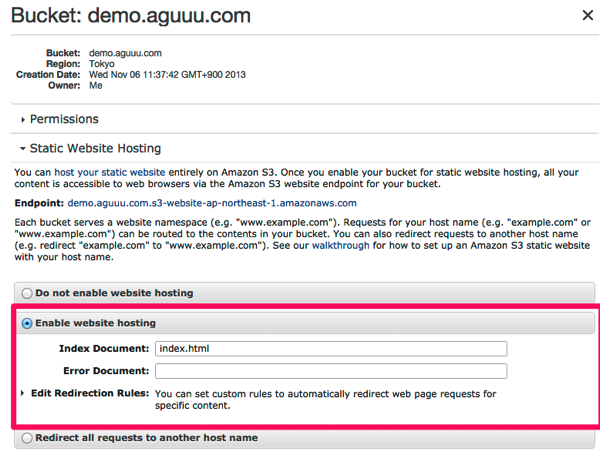Click the Creation Date value
600x472 pixels.
(167, 74)
